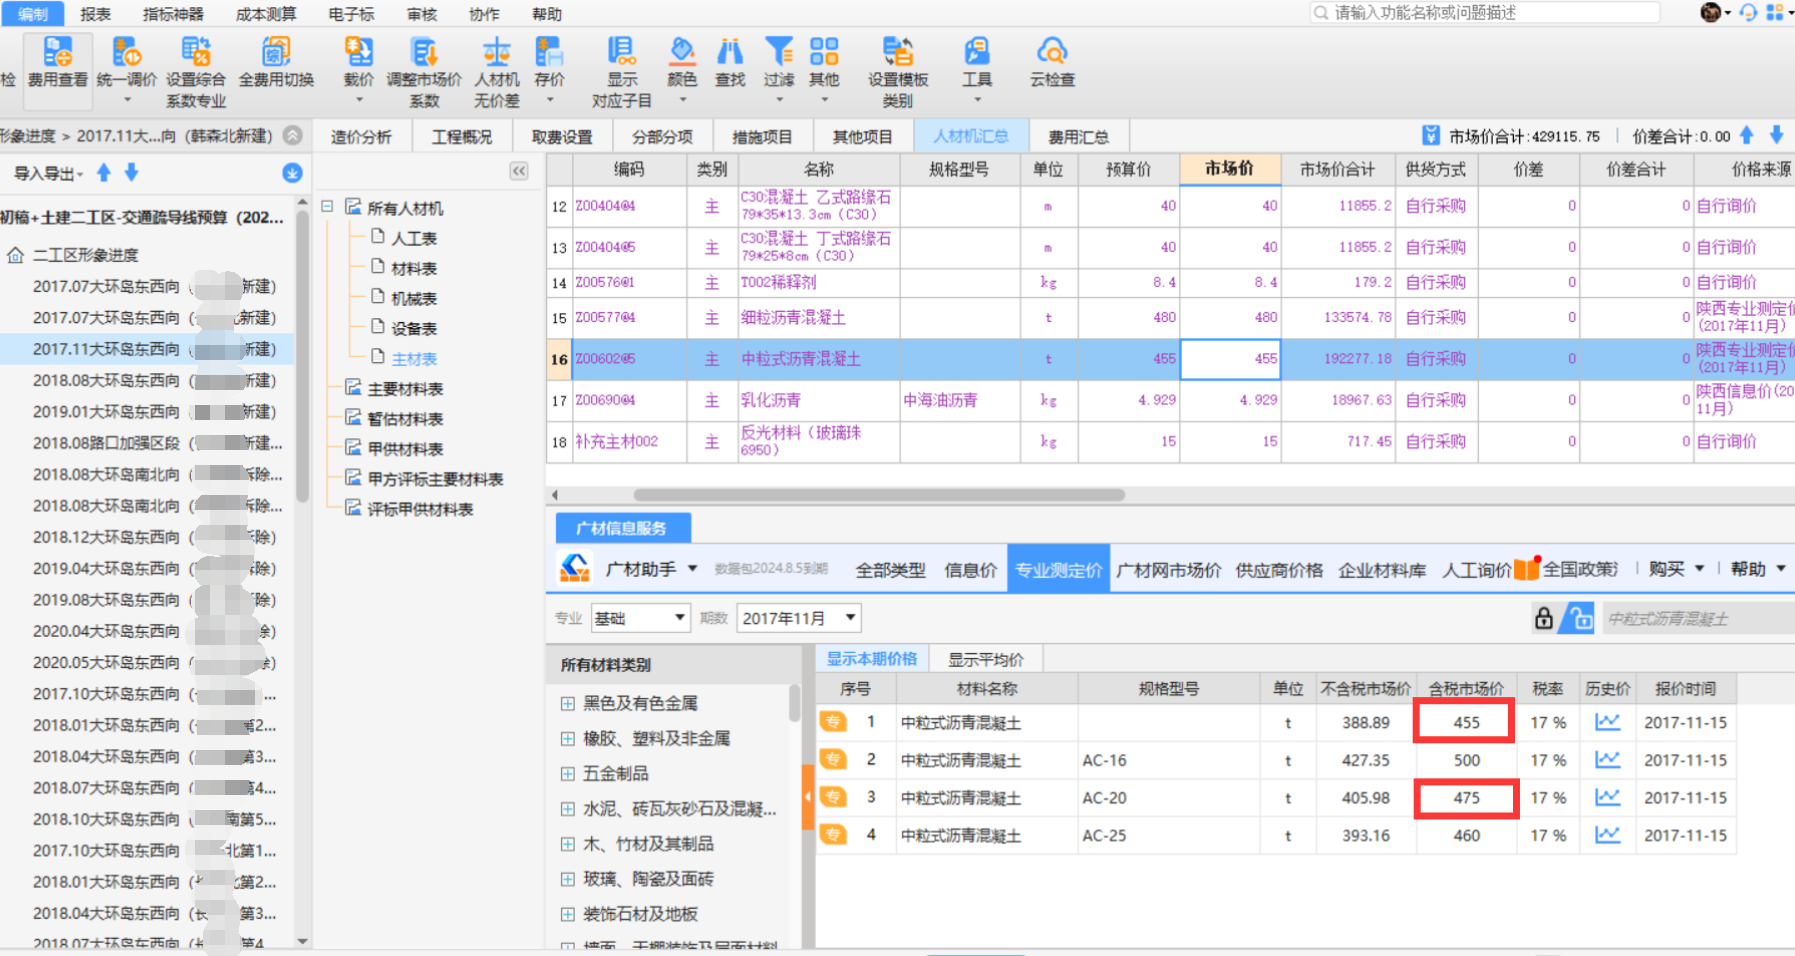This screenshot has height=956, width=1795.
Task: Open the 颜色 paint bucket tool
Action: 682,70
